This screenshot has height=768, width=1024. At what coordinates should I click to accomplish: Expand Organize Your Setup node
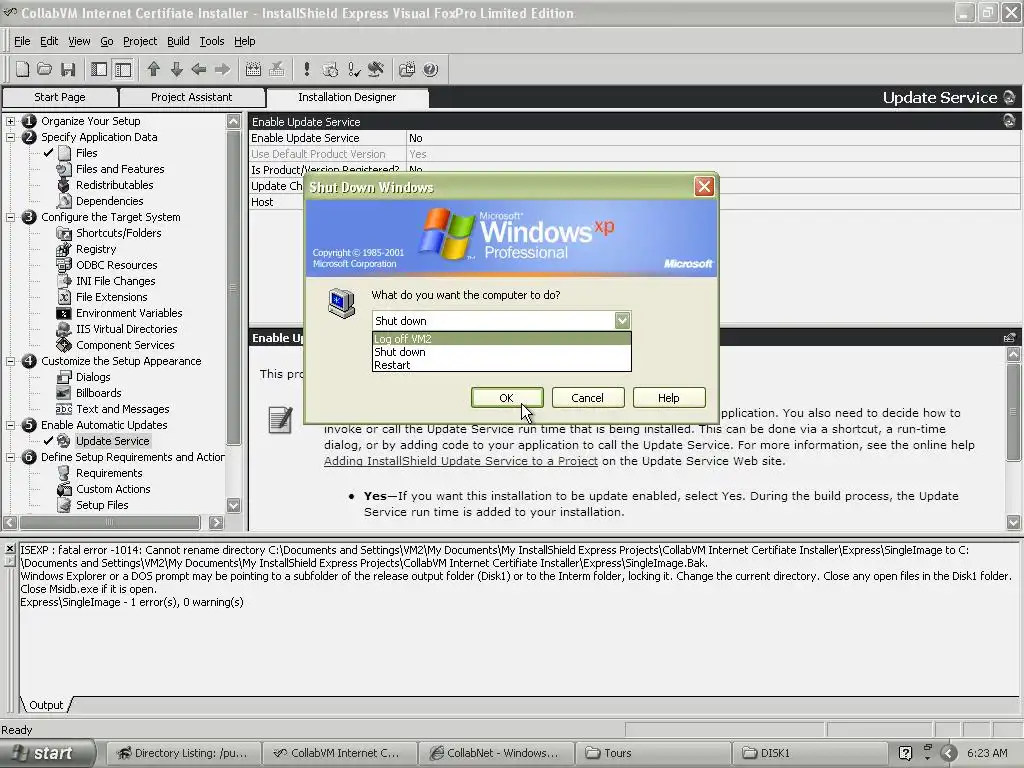[x=10, y=121]
